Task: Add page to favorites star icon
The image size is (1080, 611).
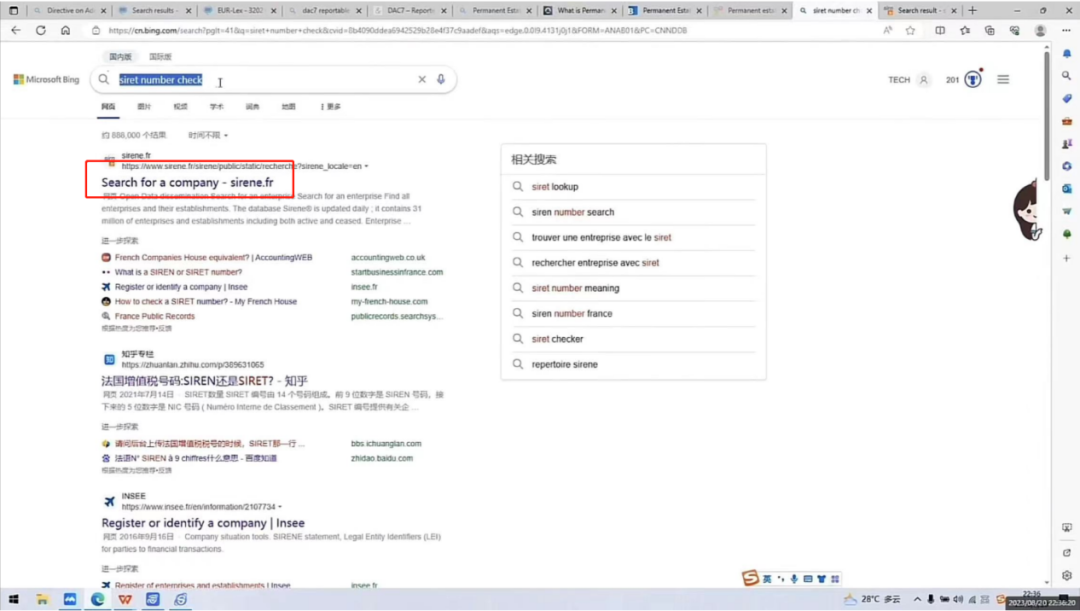Action: tap(911, 30)
